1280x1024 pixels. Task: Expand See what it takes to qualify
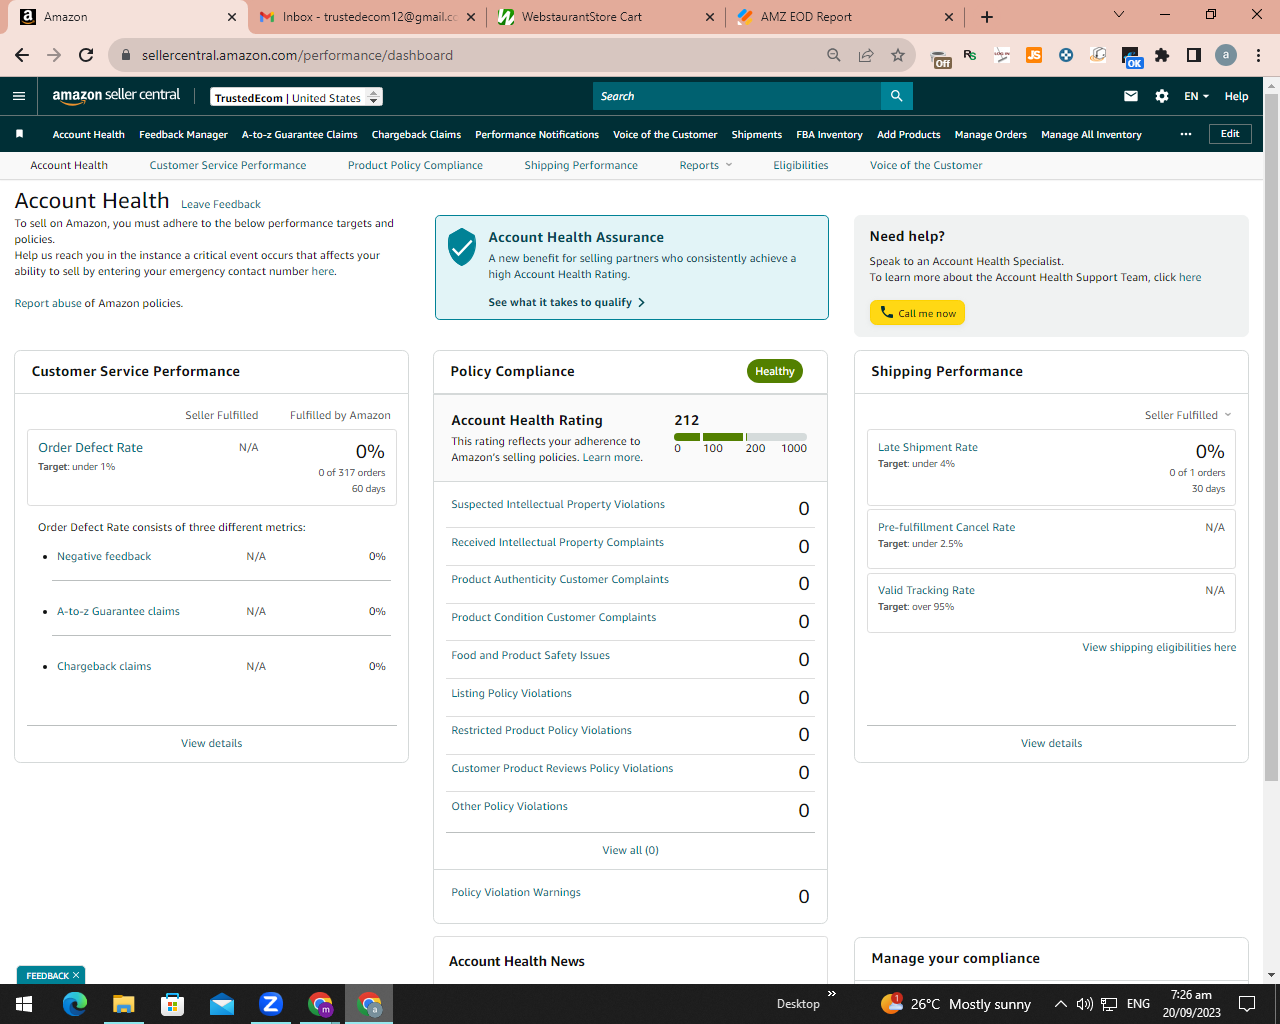[x=566, y=302]
